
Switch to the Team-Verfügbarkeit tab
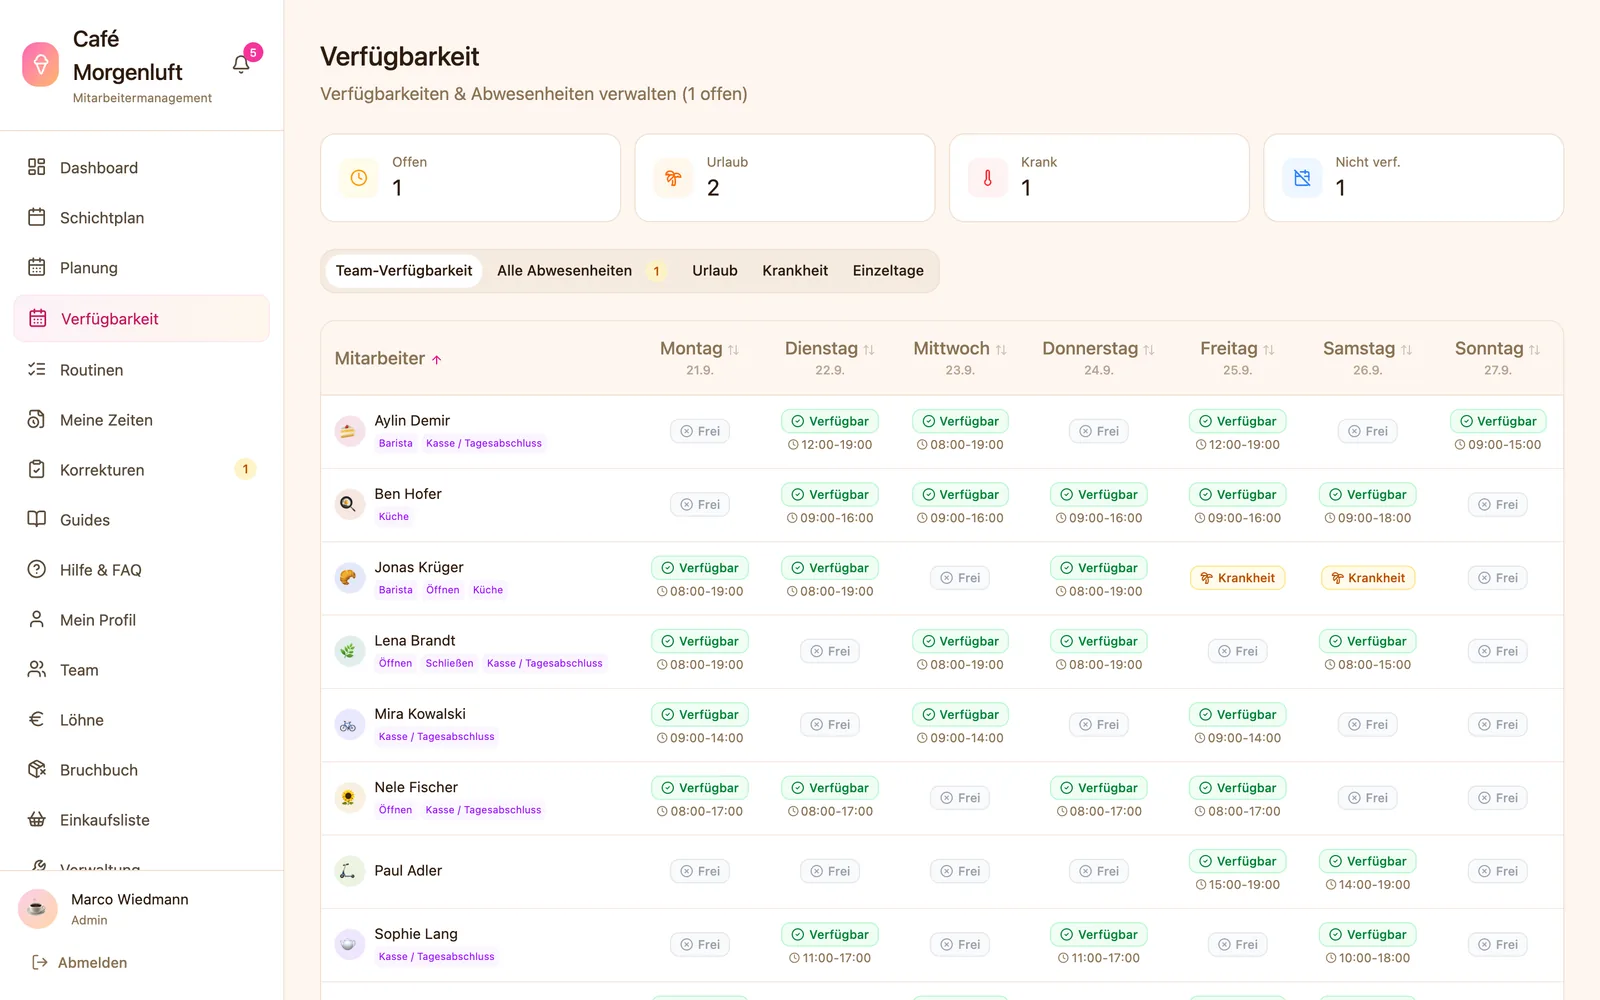click(x=404, y=271)
